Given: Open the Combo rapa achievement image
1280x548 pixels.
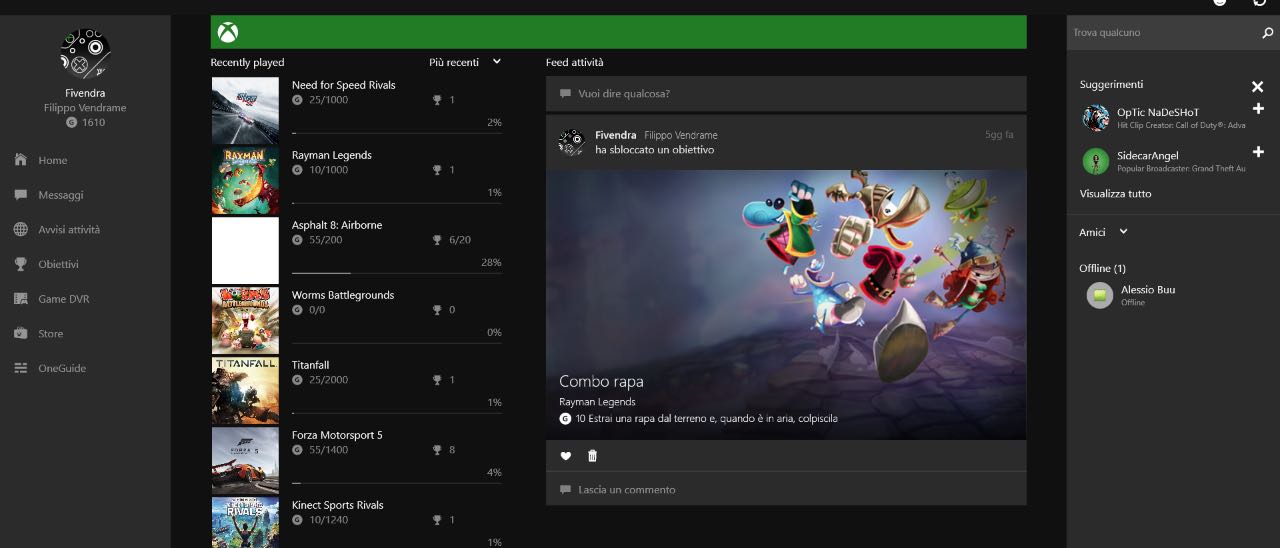Looking at the screenshot, I should [x=786, y=305].
